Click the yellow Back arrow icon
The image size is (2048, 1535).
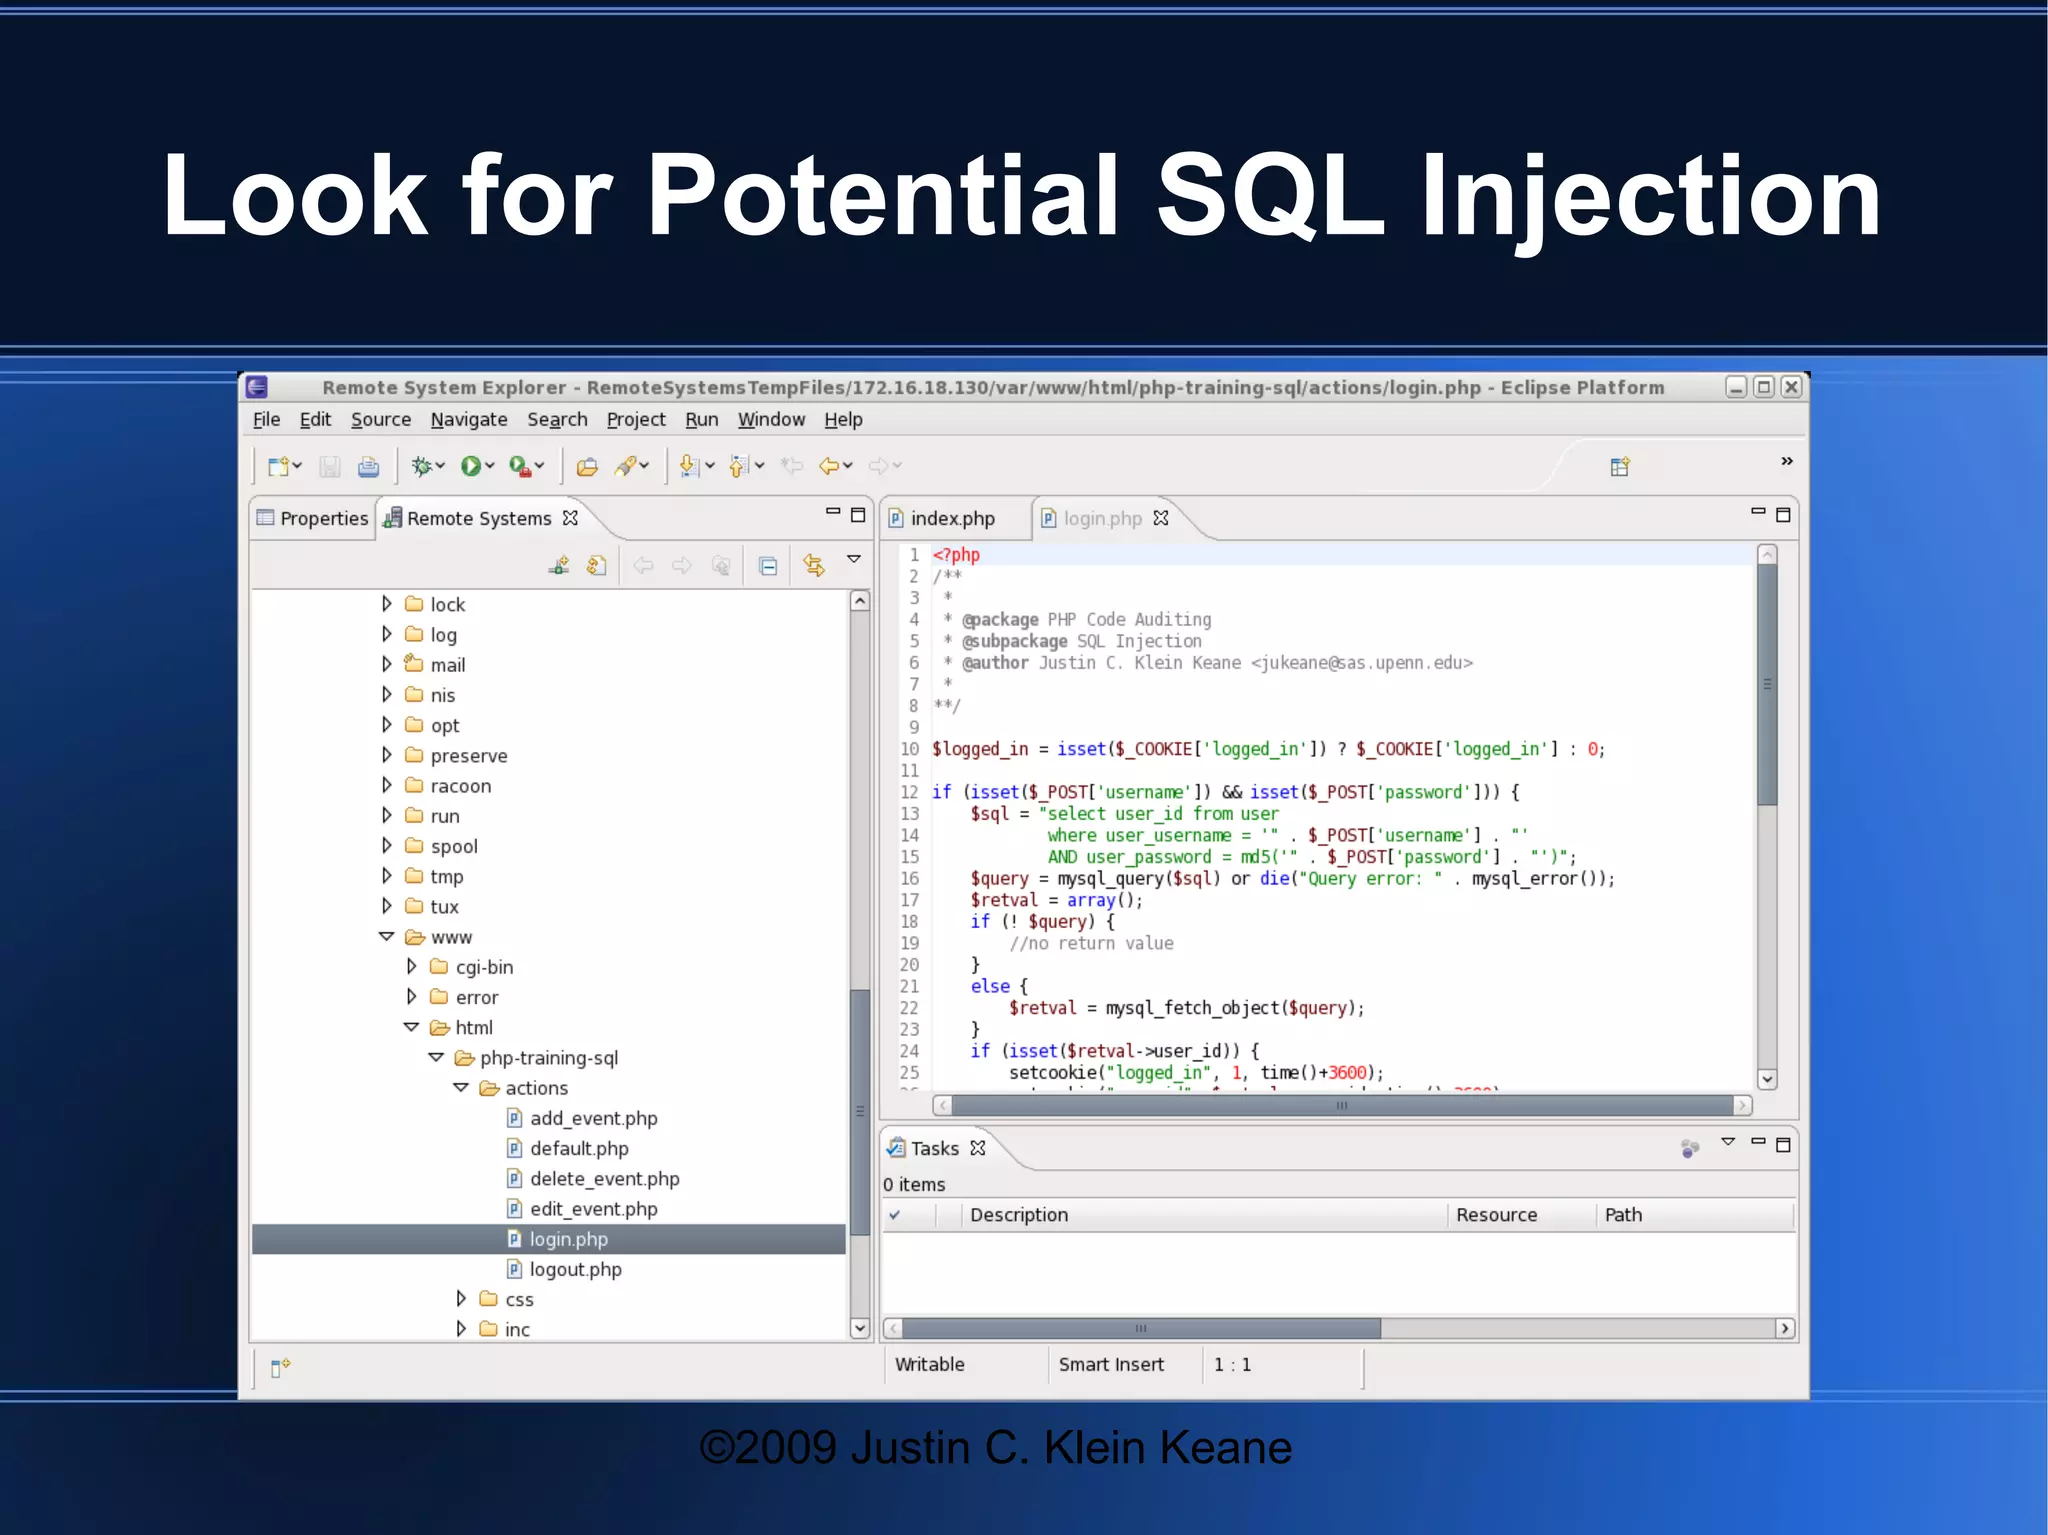[x=829, y=466]
